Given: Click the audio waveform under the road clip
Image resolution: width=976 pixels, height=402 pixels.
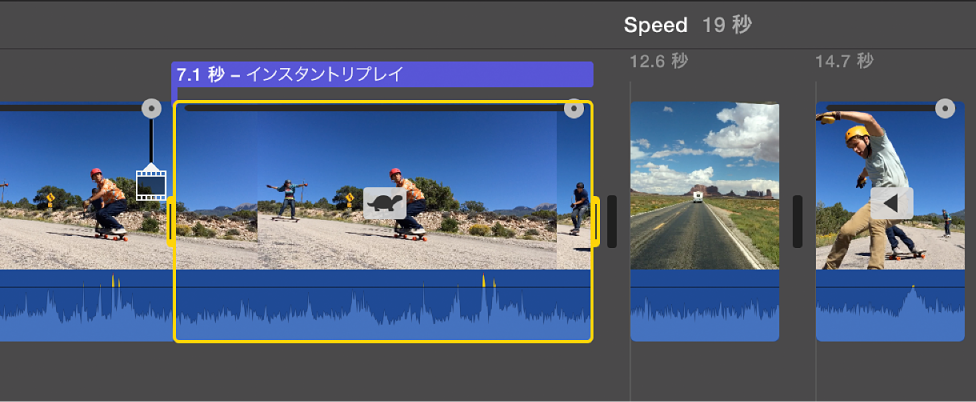Looking at the screenshot, I should click(705, 305).
